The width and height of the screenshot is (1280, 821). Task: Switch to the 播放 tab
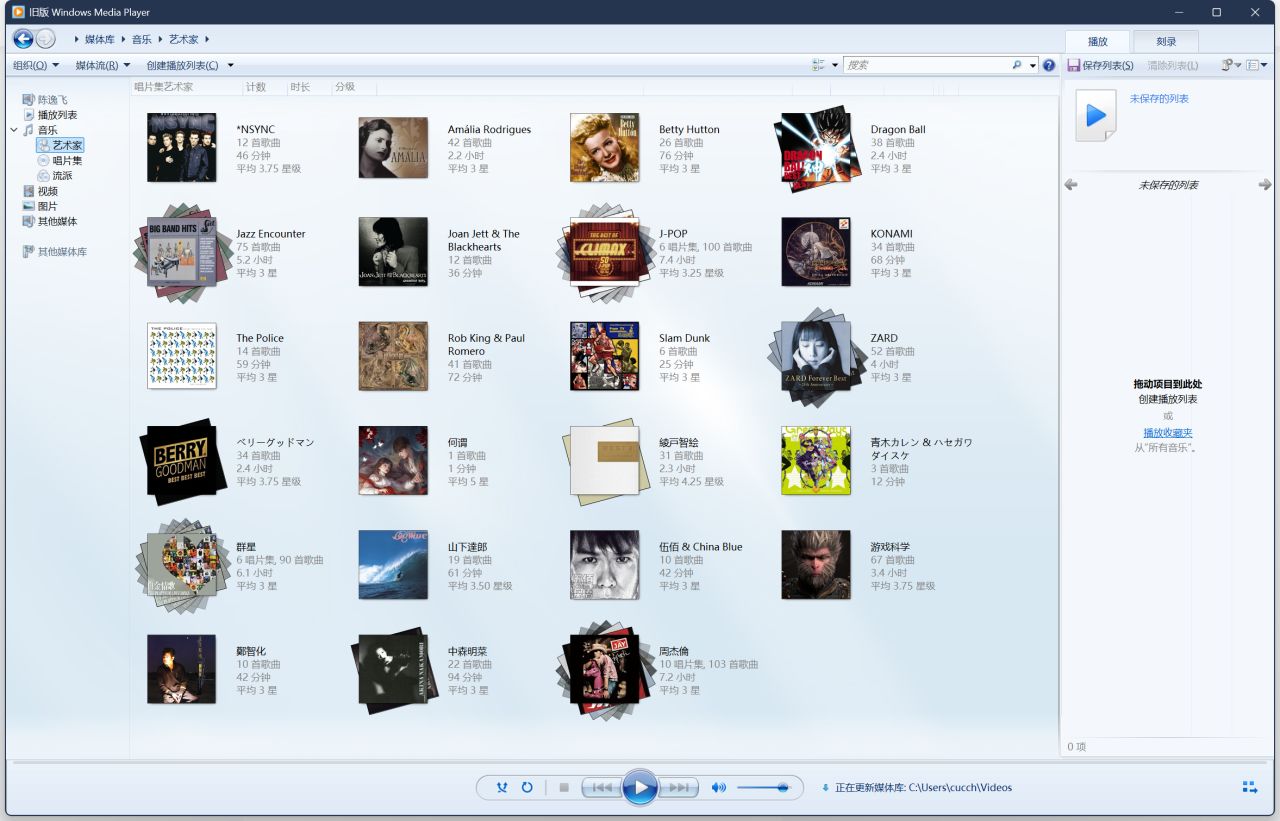(1098, 41)
